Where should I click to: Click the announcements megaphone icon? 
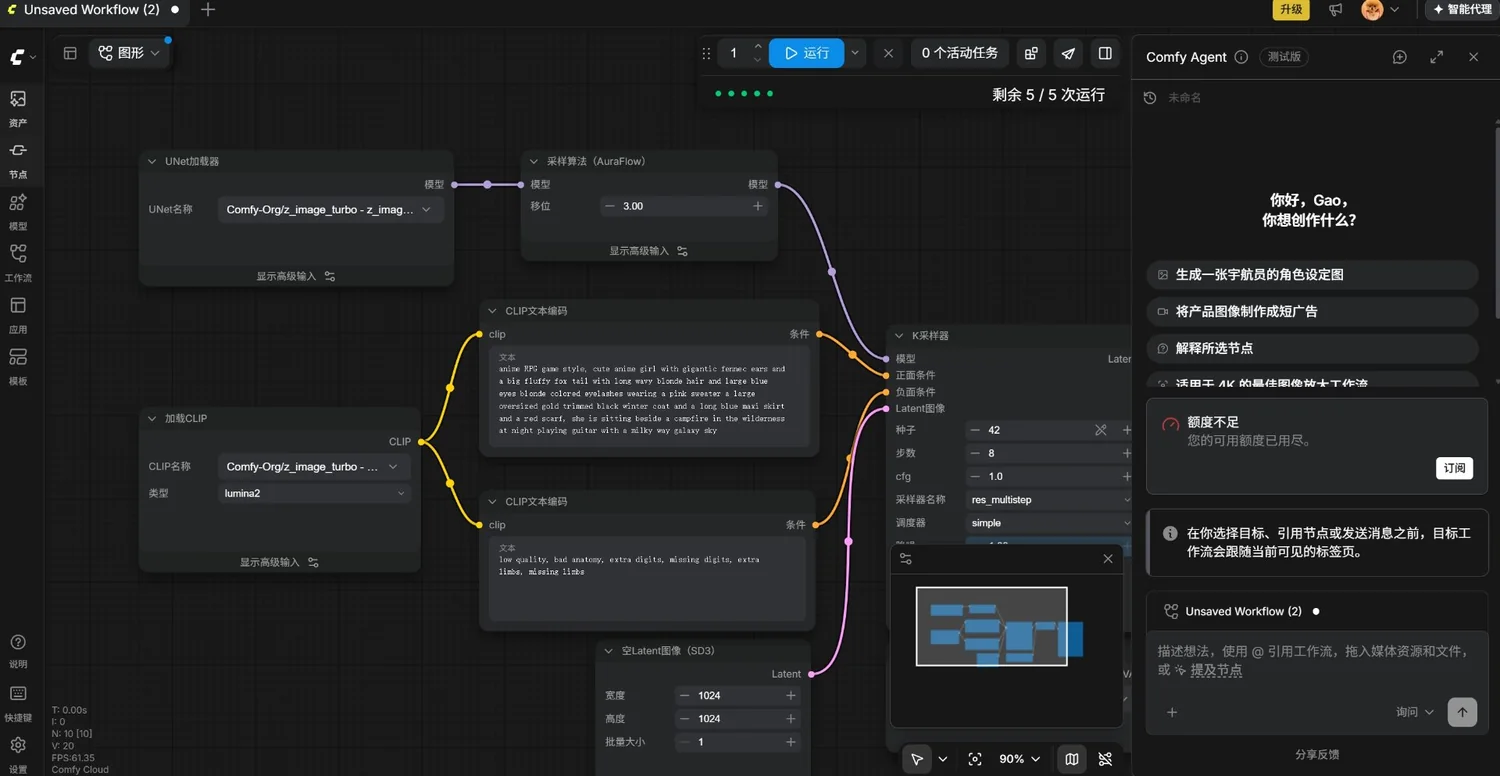1335,10
